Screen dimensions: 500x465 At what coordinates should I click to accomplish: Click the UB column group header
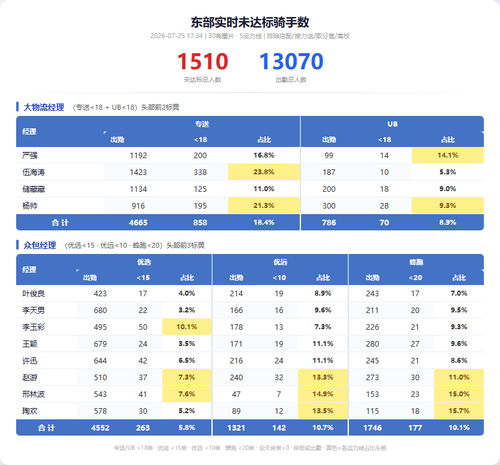392,124
